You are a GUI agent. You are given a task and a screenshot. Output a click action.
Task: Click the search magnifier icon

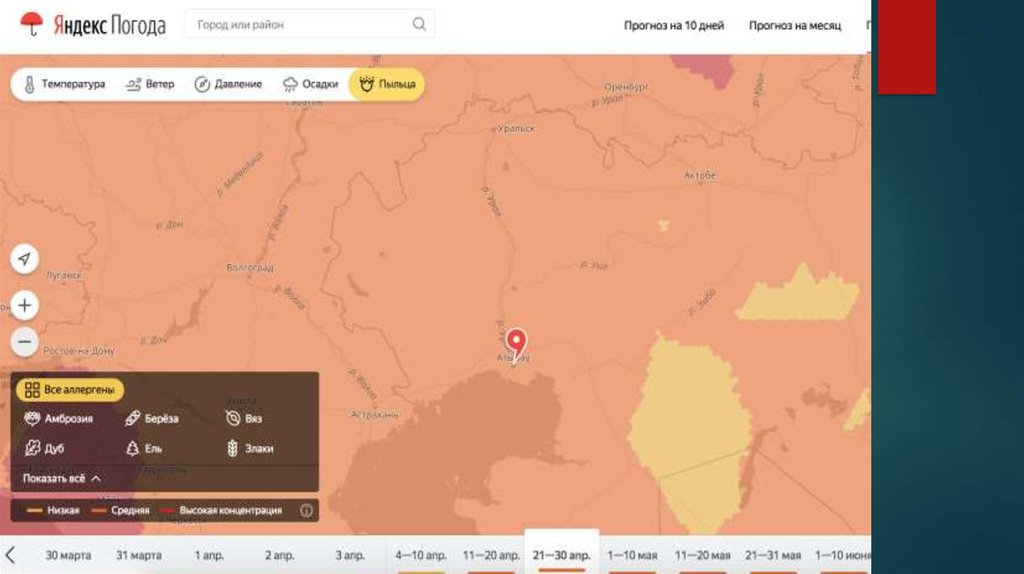tap(419, 25)
